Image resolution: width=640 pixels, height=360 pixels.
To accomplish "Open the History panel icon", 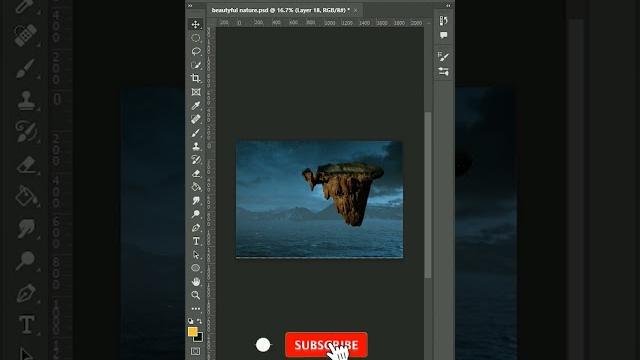I will (444, 20).
